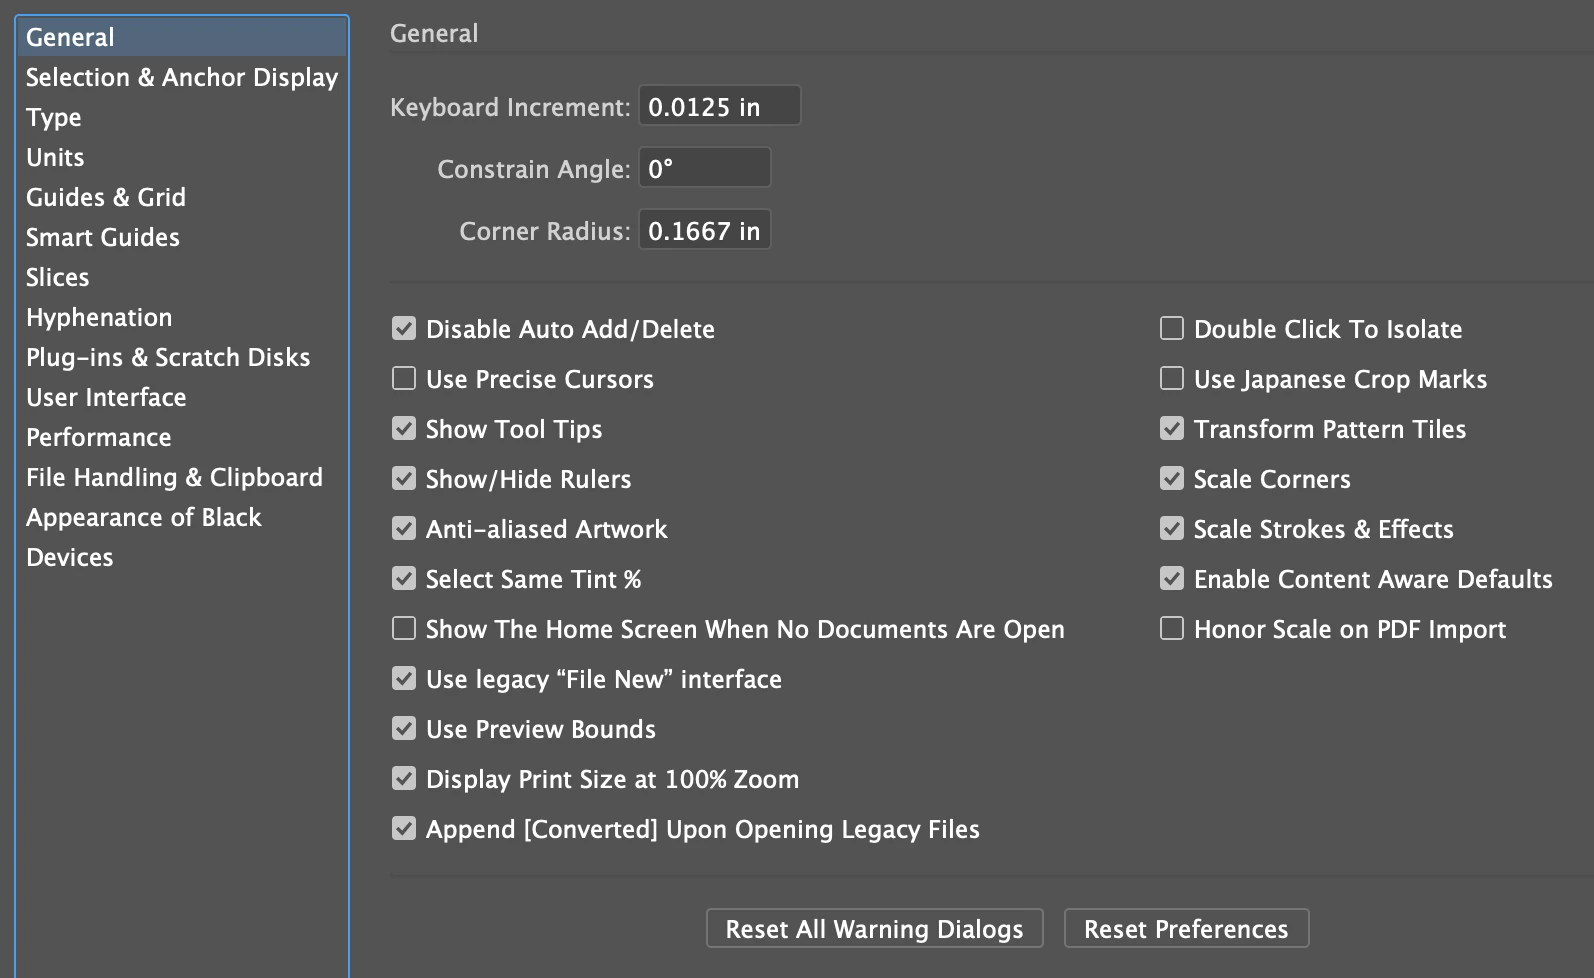Open the Selection & Anchor Display category

click(x=181, y=77)
